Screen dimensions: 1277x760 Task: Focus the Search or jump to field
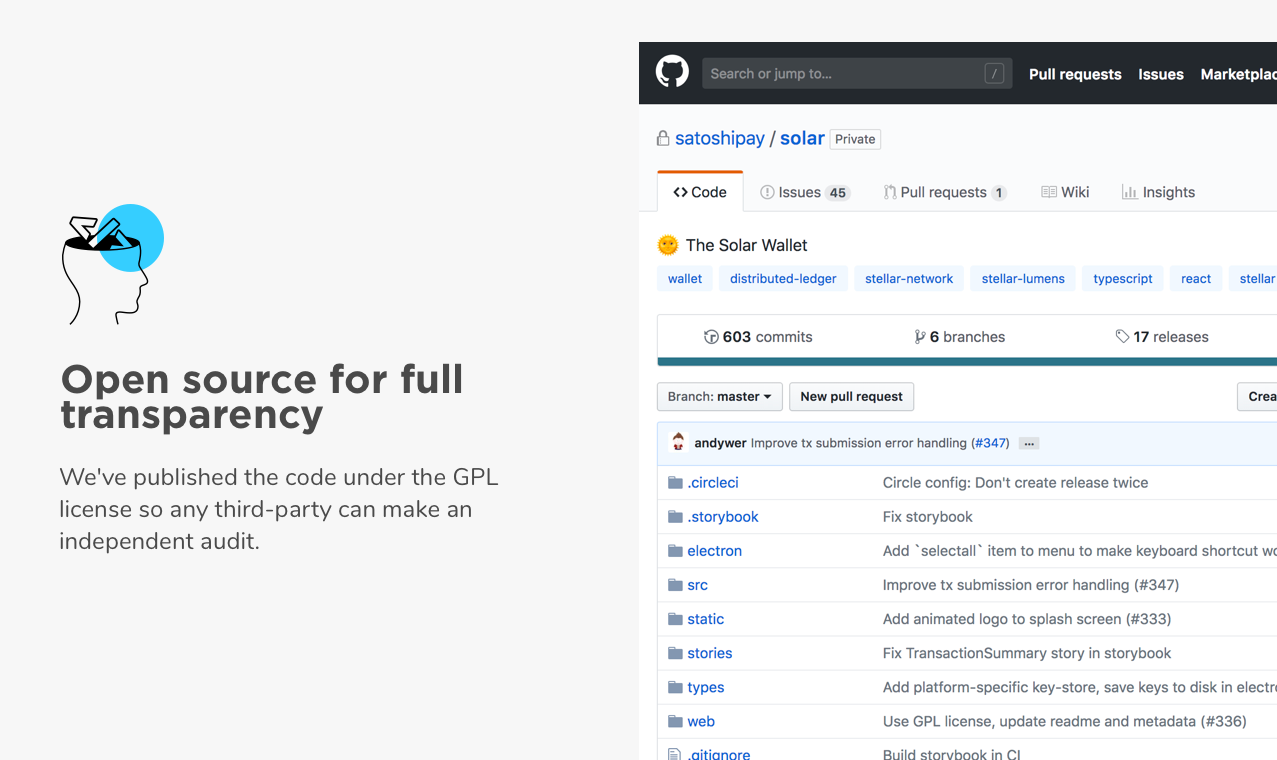click(x=857, y=73)
